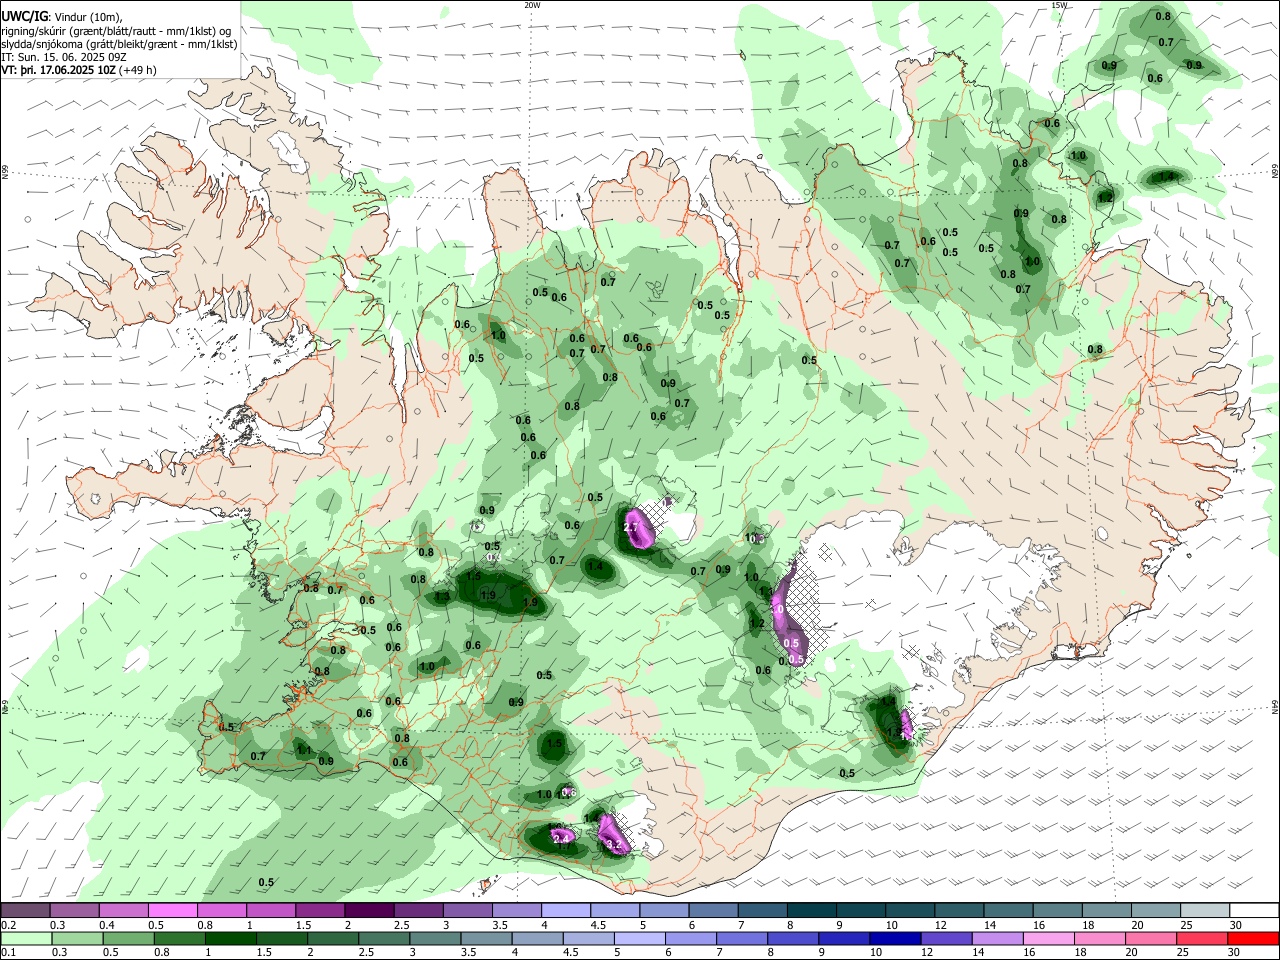Viewport: 1280px width, 960px height.
Task: Click the palest green 0.1 rain swatch
Action: point(24,938)
